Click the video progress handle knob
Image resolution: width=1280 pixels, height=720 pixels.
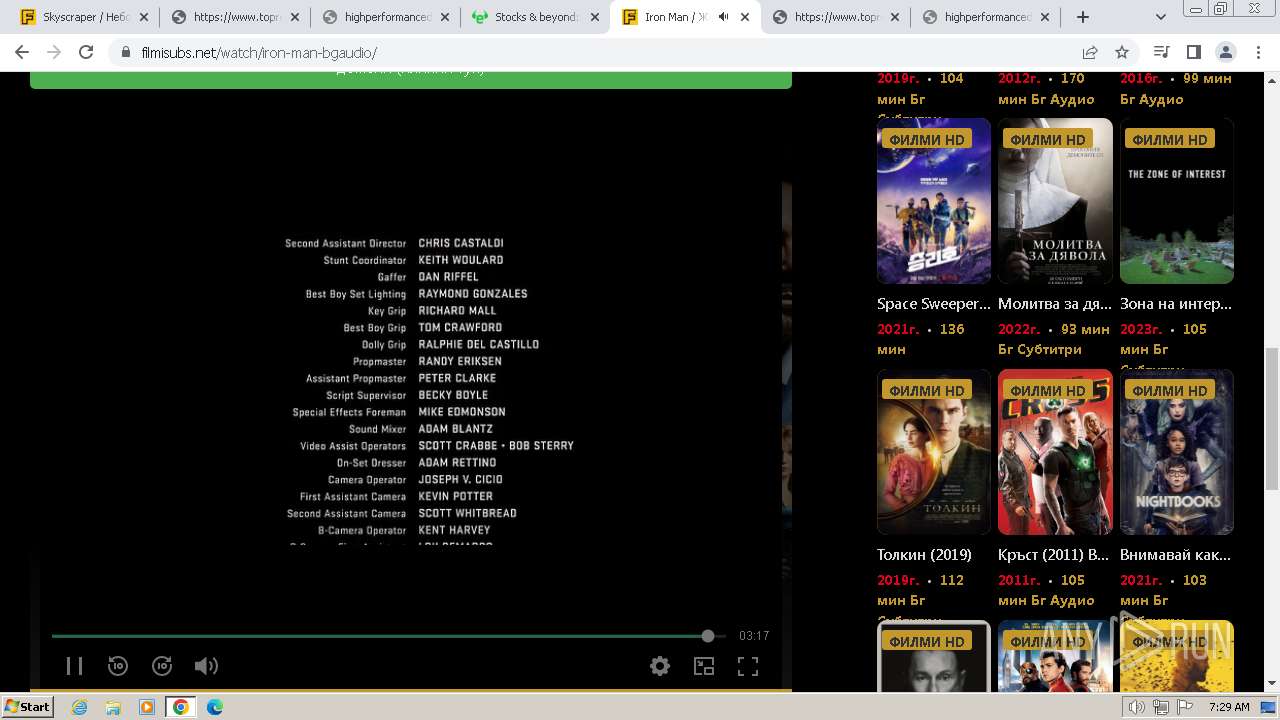(708, 636)
